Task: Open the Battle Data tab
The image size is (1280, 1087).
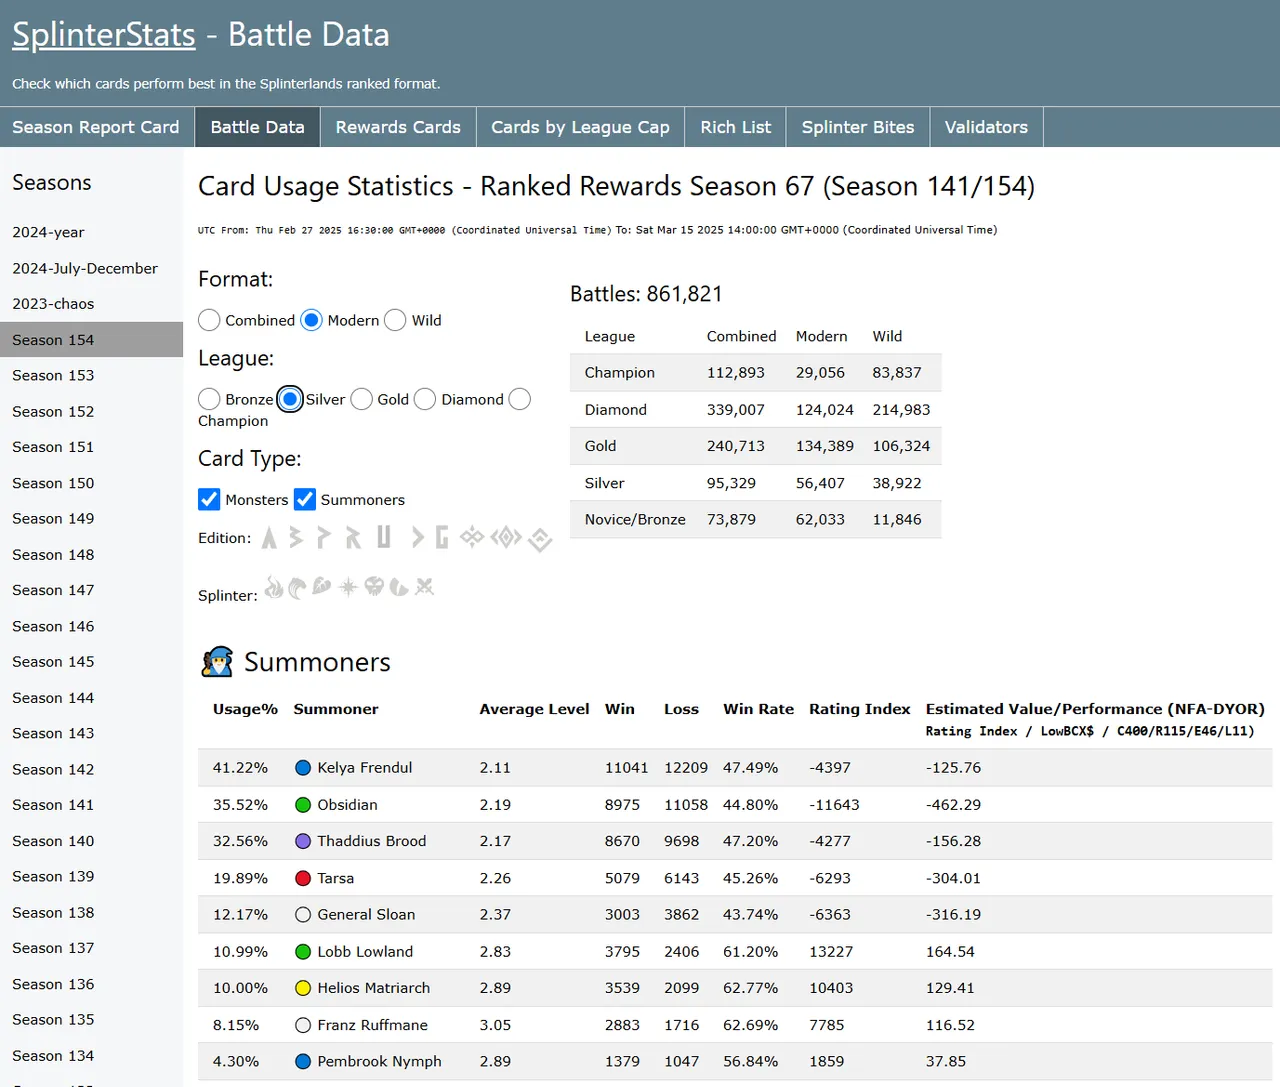Action: pos(257,127)
